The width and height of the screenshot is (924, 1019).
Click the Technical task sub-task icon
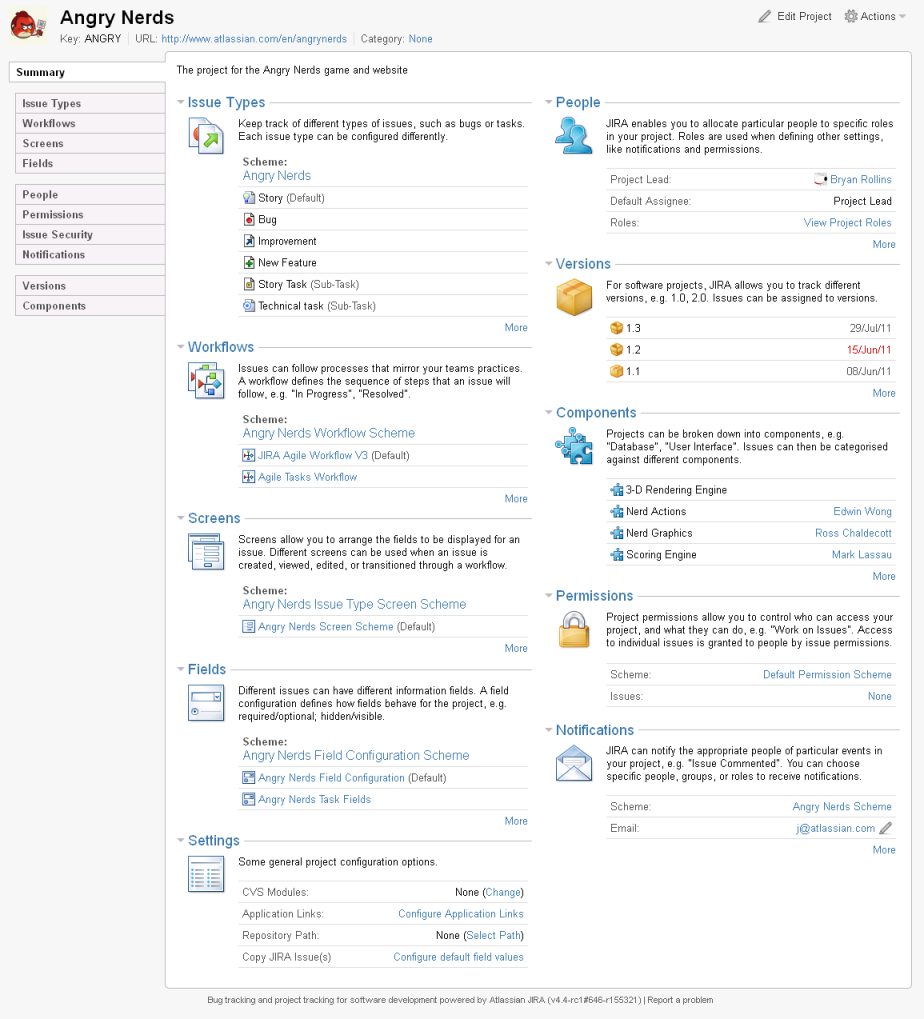[249, 305]
